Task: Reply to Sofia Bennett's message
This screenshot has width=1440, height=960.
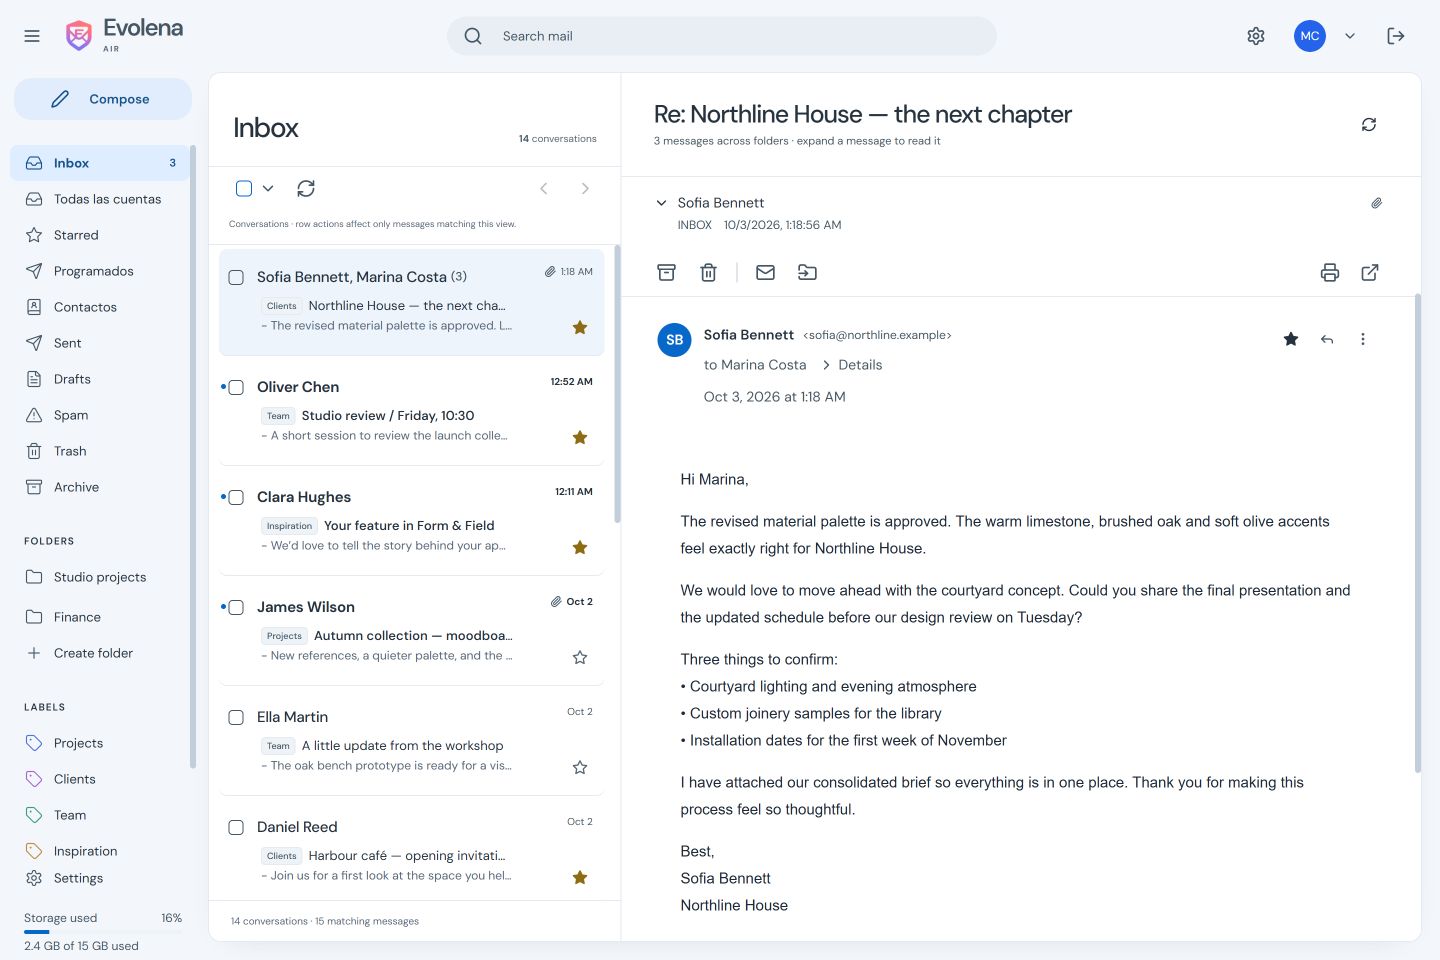Action: pyautogui.click(x=1327, y=339)
